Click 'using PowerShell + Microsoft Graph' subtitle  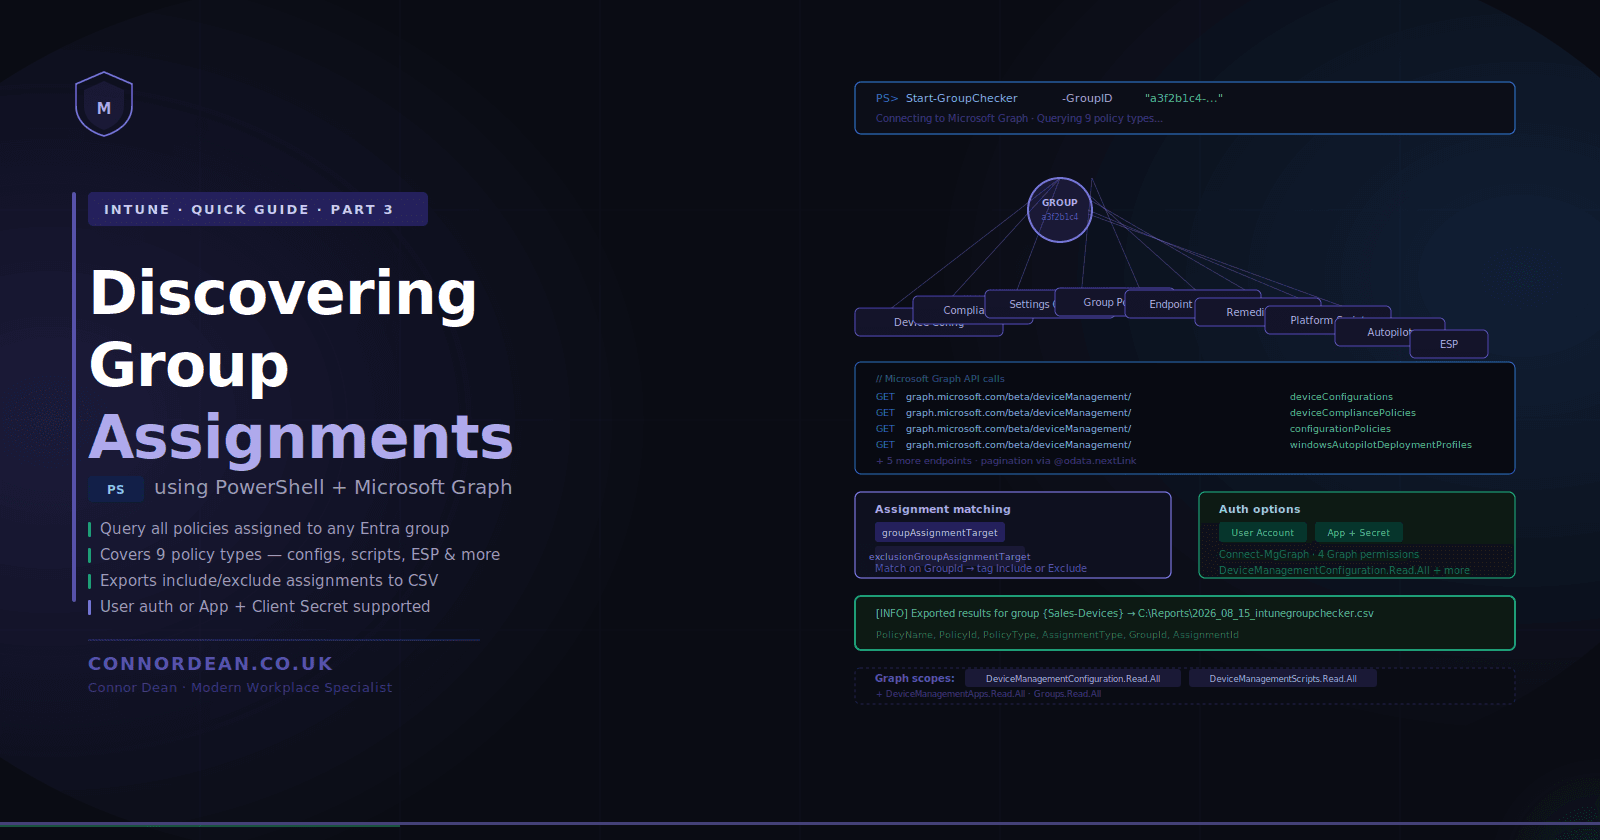(333, 488)
